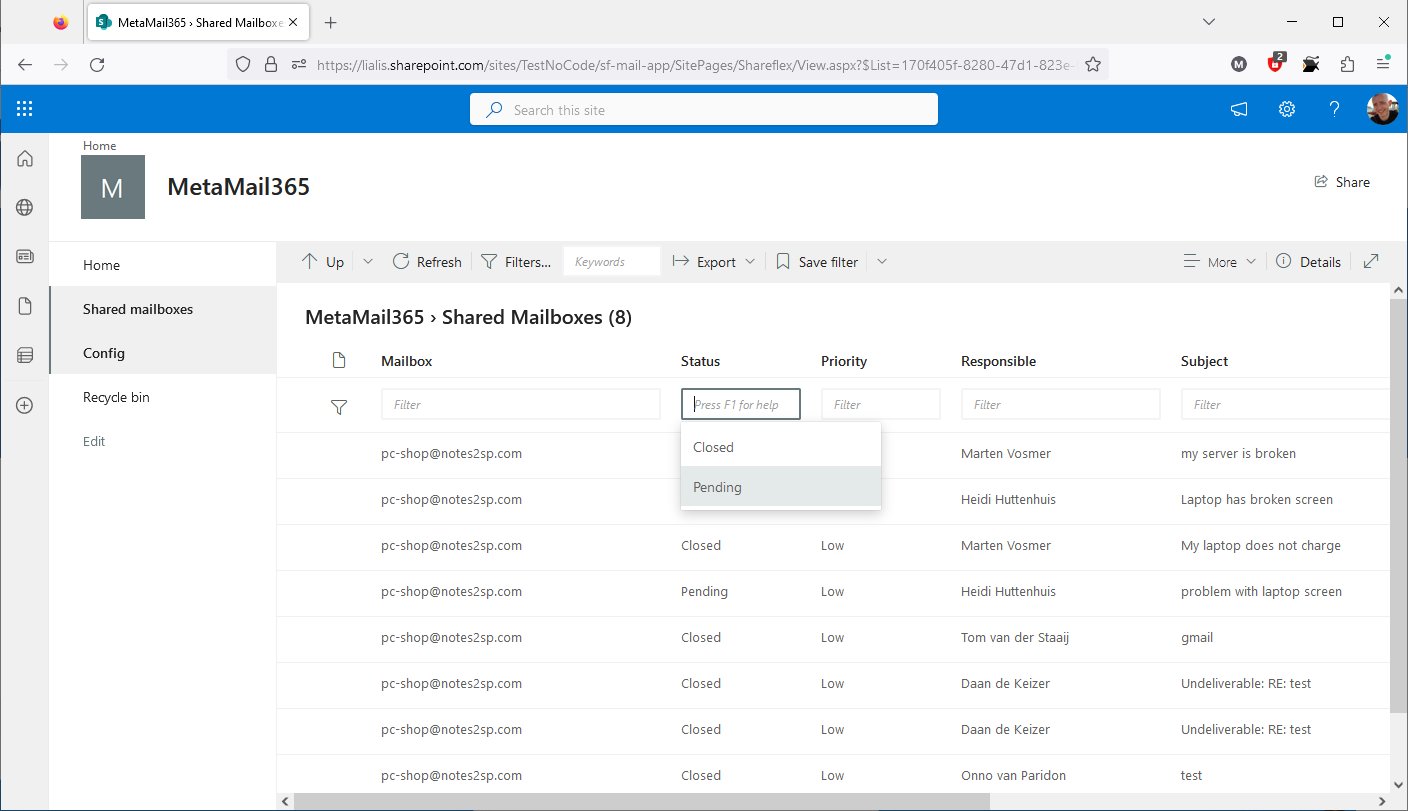Image resolution: width=1408 pixels, height=811 pixels.
Task: Open the help question mark icon
Action: click(1334, 110)
